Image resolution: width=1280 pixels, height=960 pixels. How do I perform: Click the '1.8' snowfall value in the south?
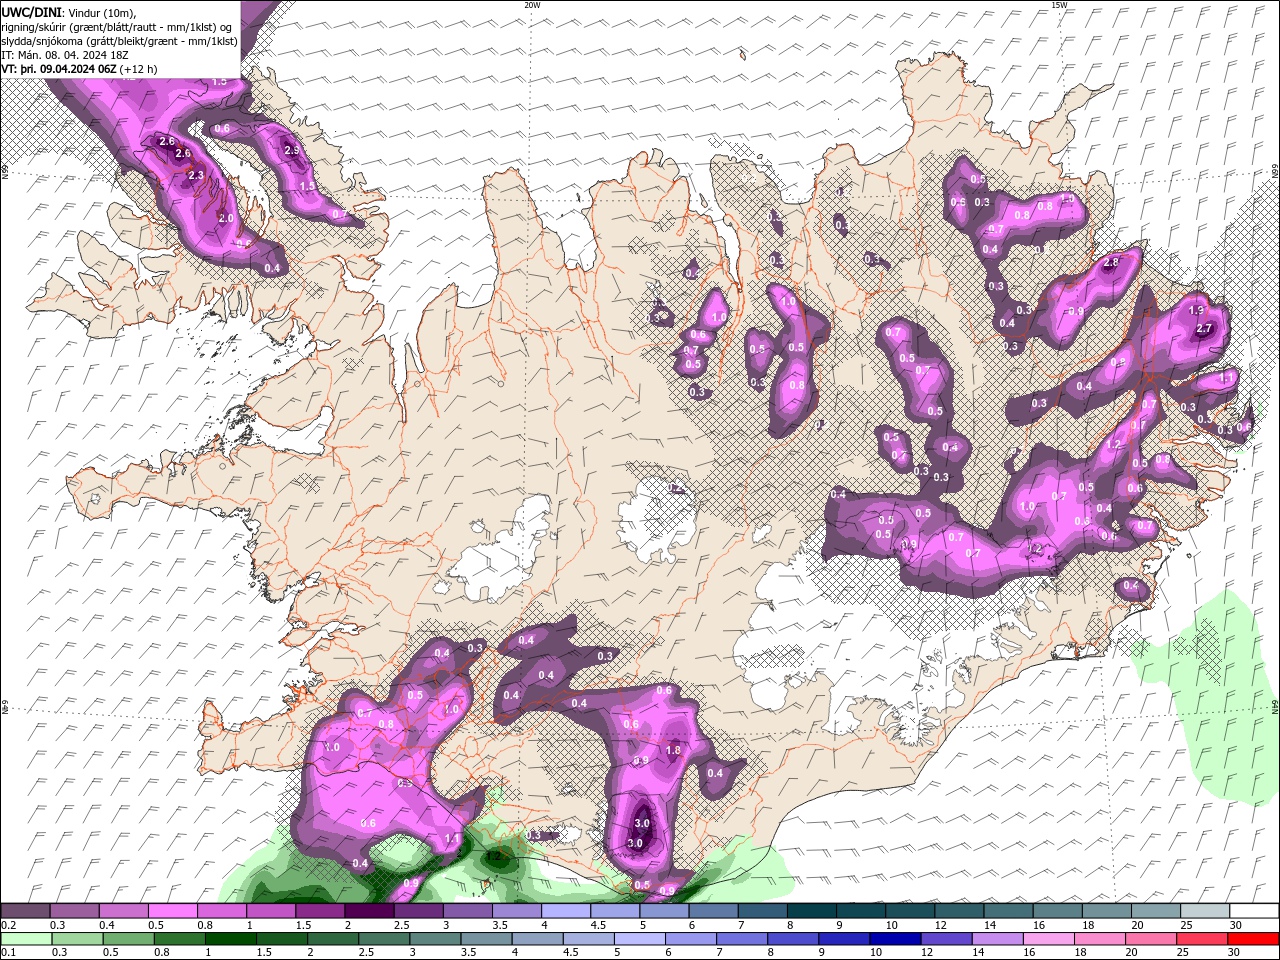(x=673, y=751)
